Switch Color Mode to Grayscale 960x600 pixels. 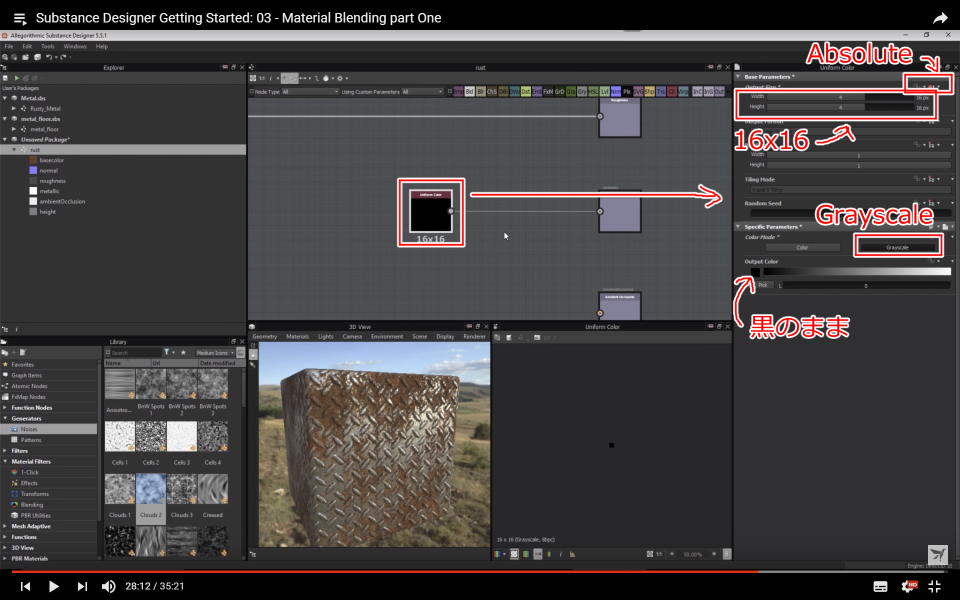[898, 247]
